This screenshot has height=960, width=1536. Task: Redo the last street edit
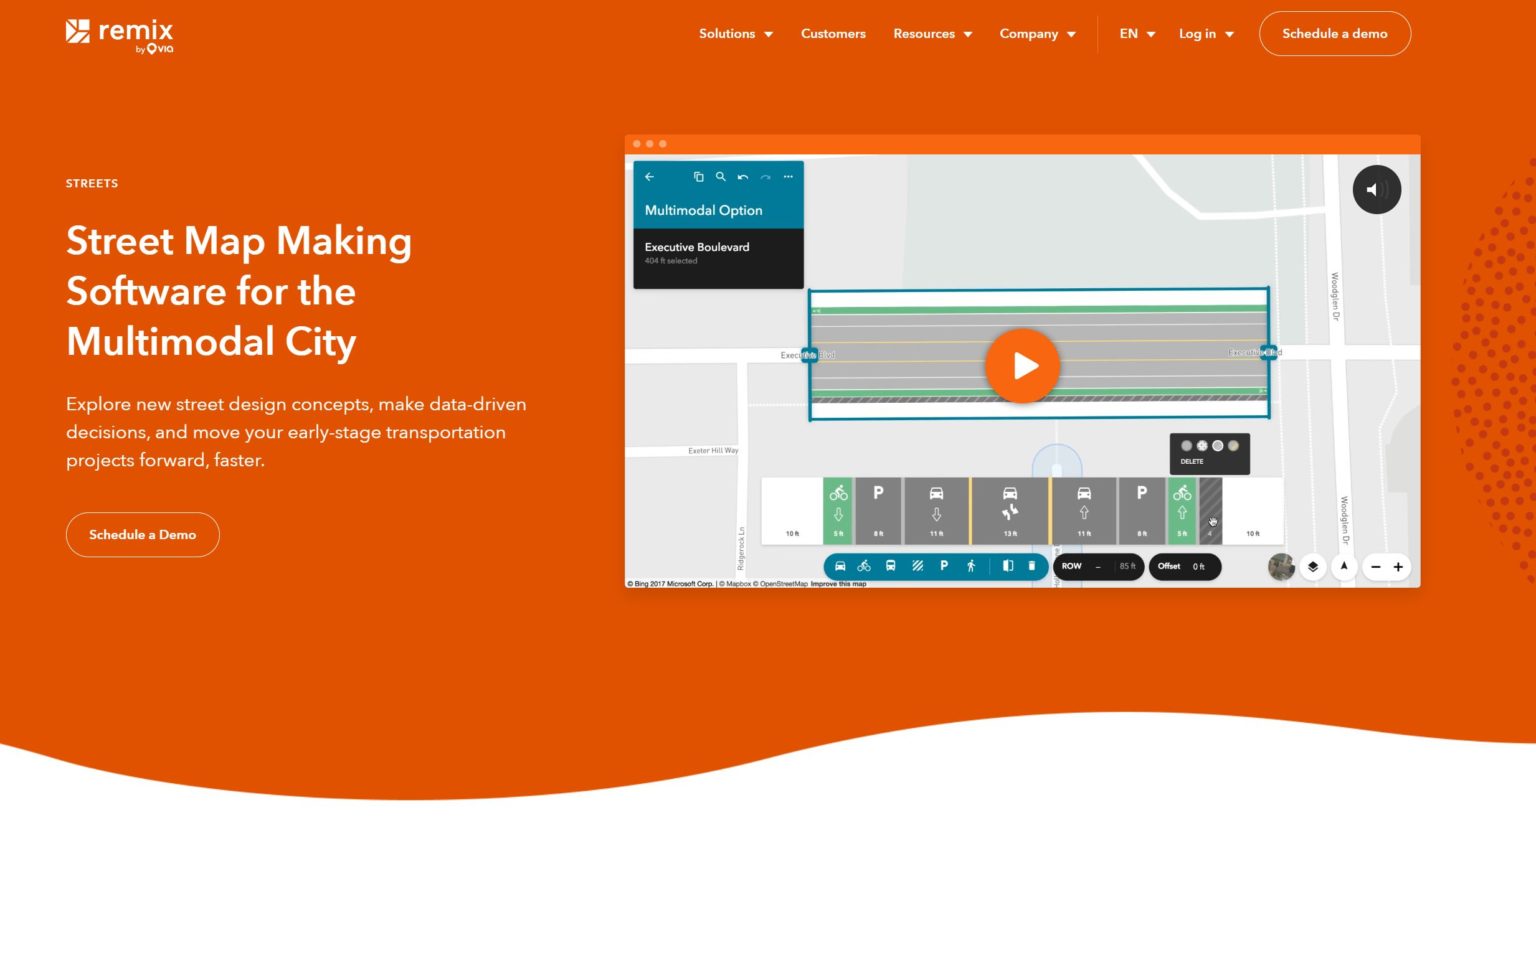[x=765, y=177]
